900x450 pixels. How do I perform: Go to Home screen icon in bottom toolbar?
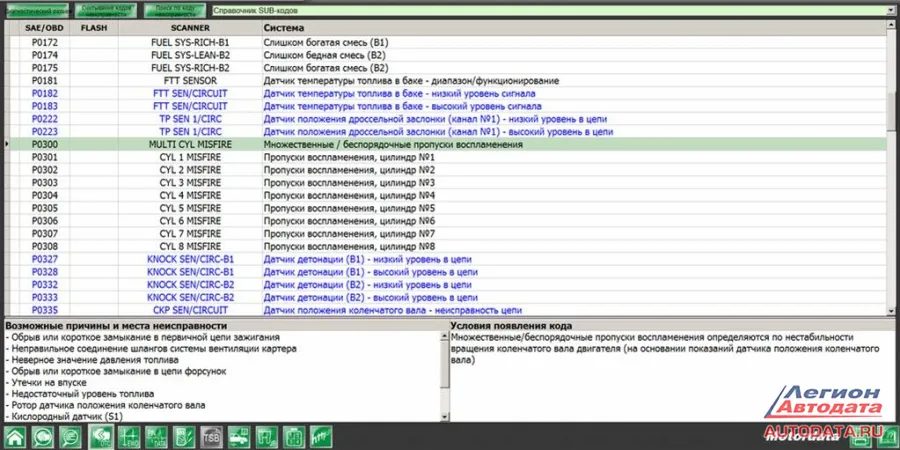click(15, 436)
